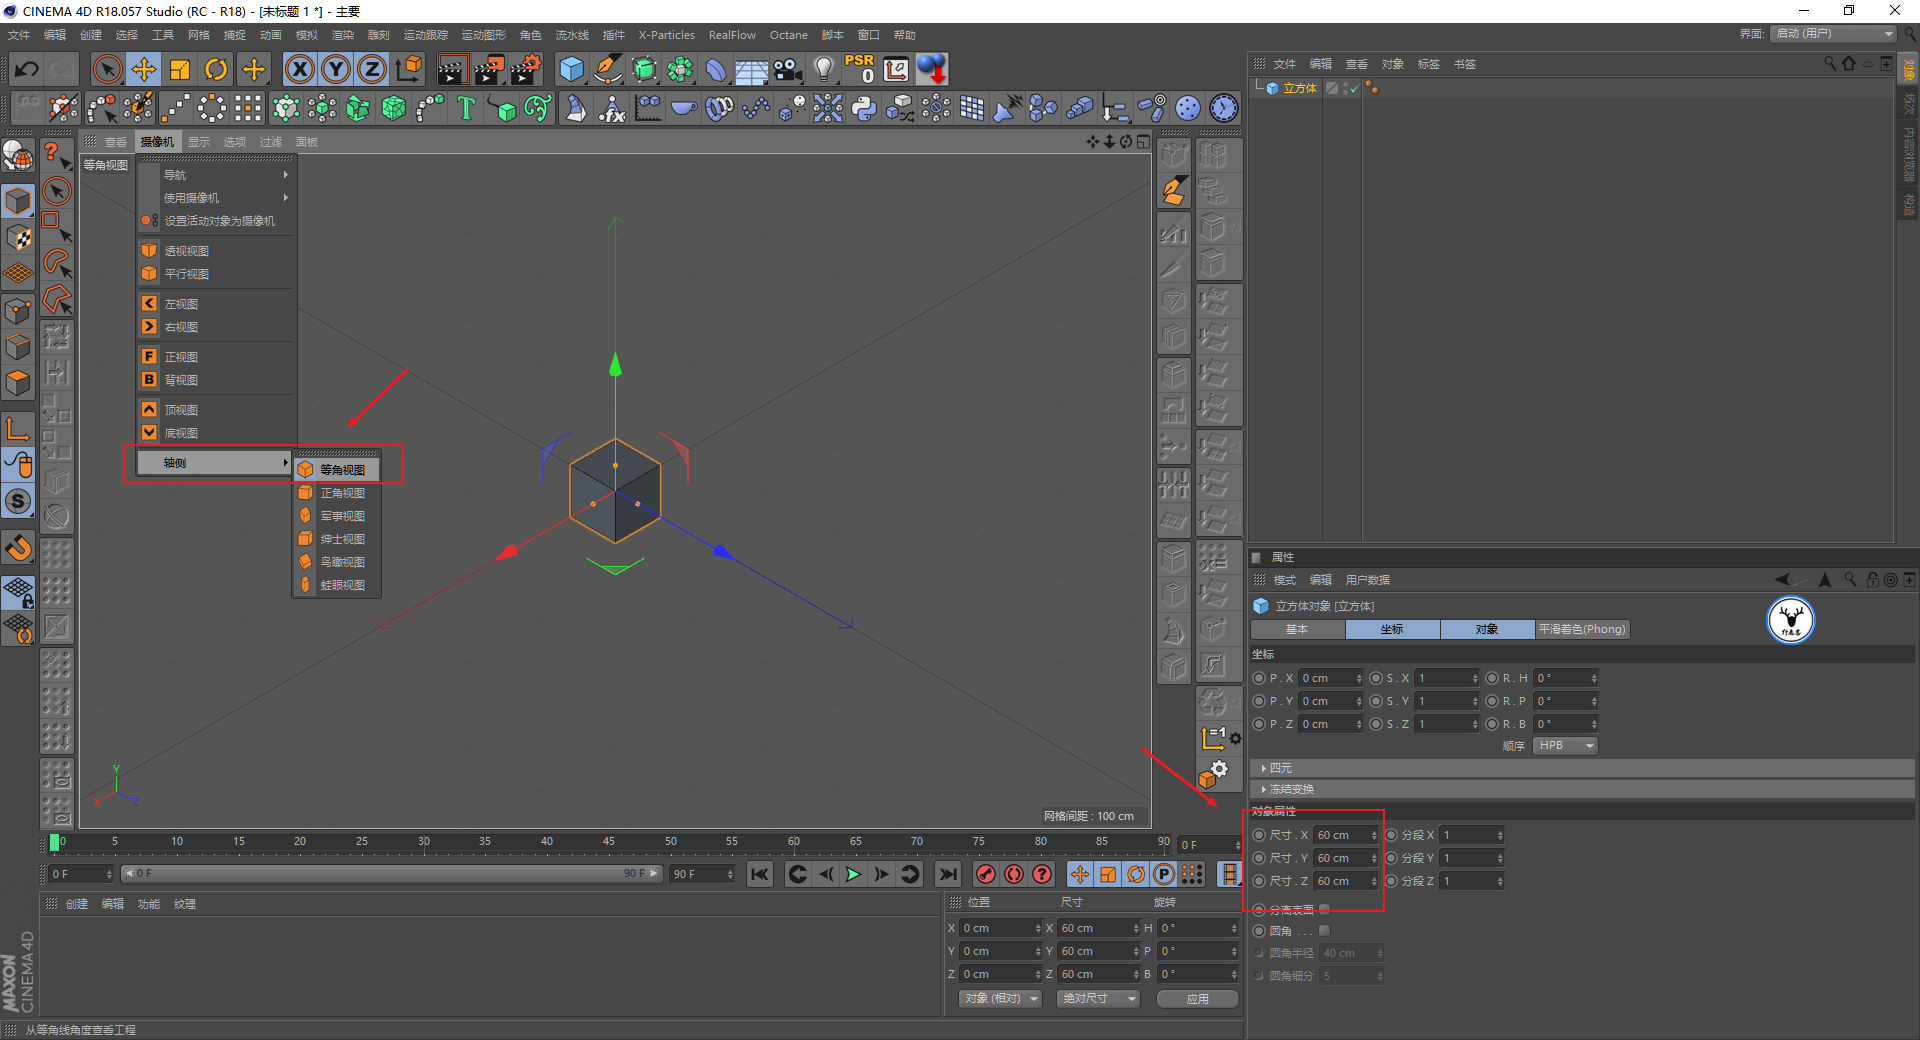Click the magnet-style icon in left toolbar

(18, 548)
